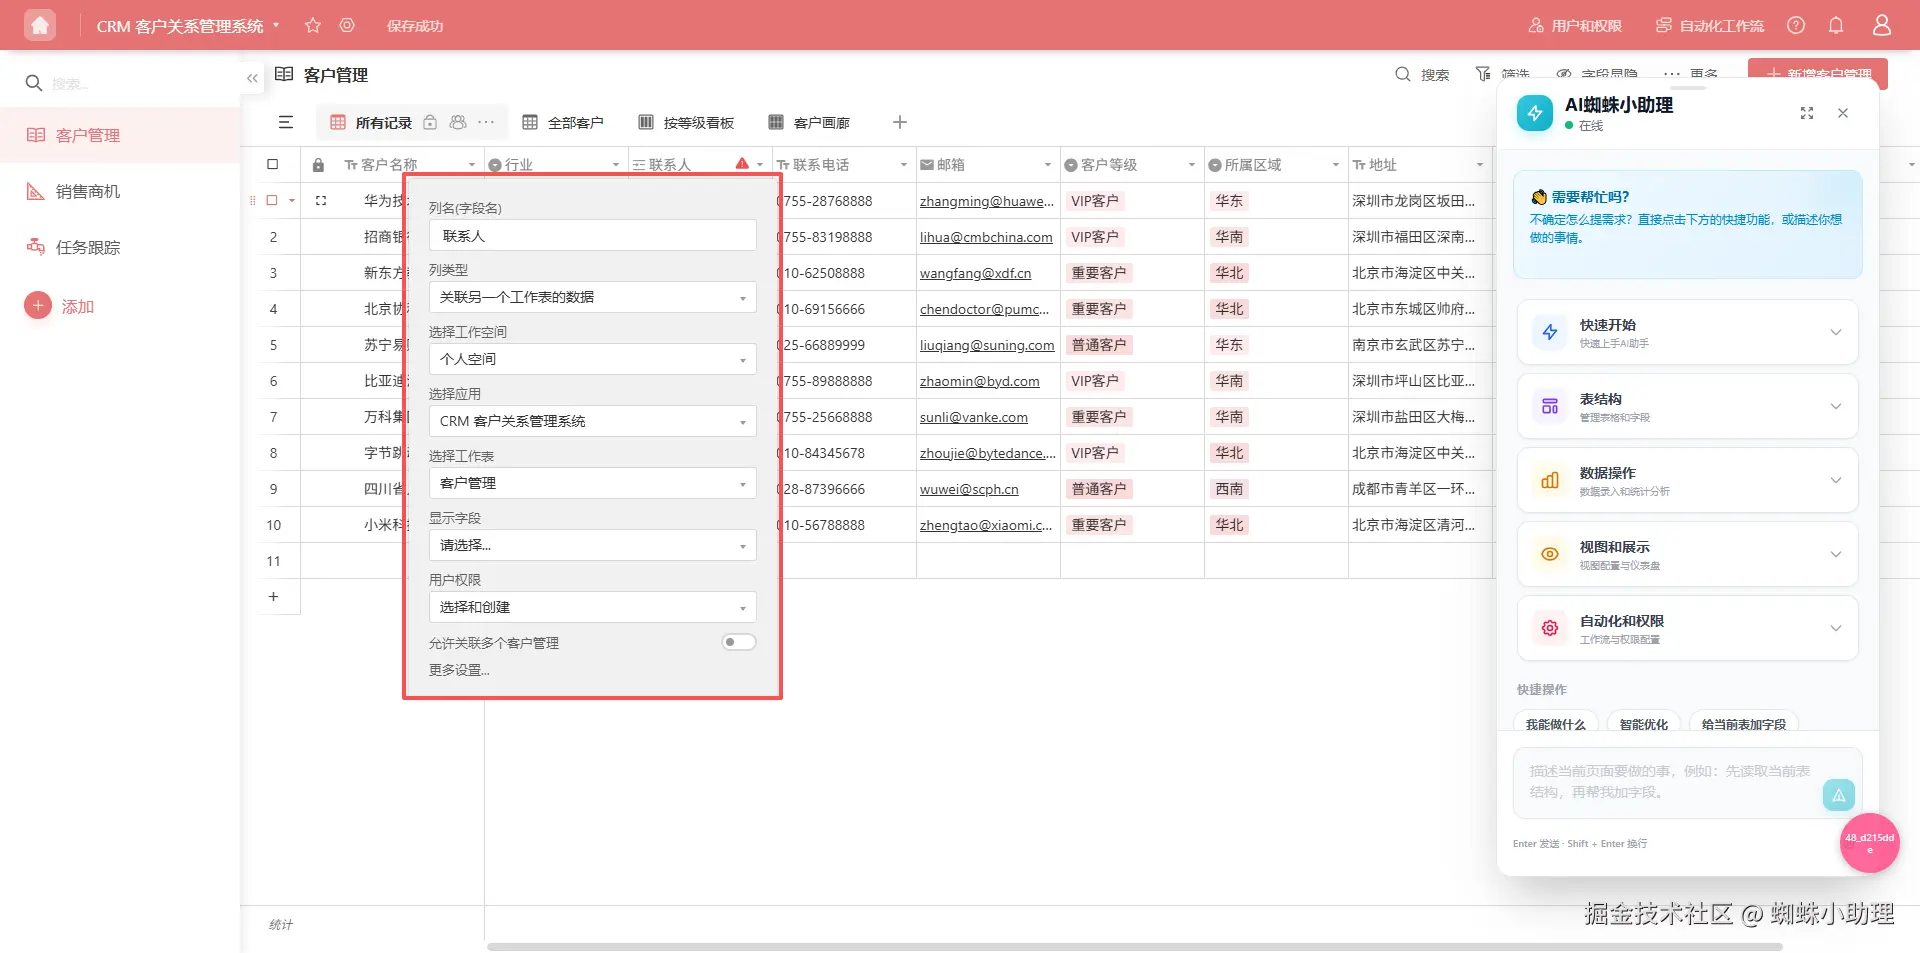Open 自动化工作流 in the top bar
The width and height of the screenshot is (1920, 953).
point(1710,25)
